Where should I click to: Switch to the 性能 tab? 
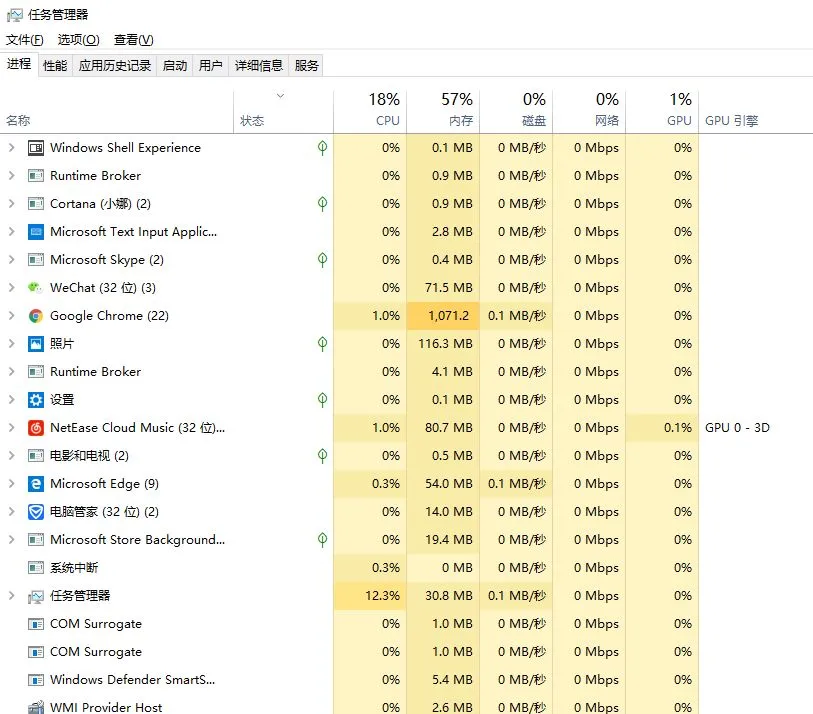55,65
